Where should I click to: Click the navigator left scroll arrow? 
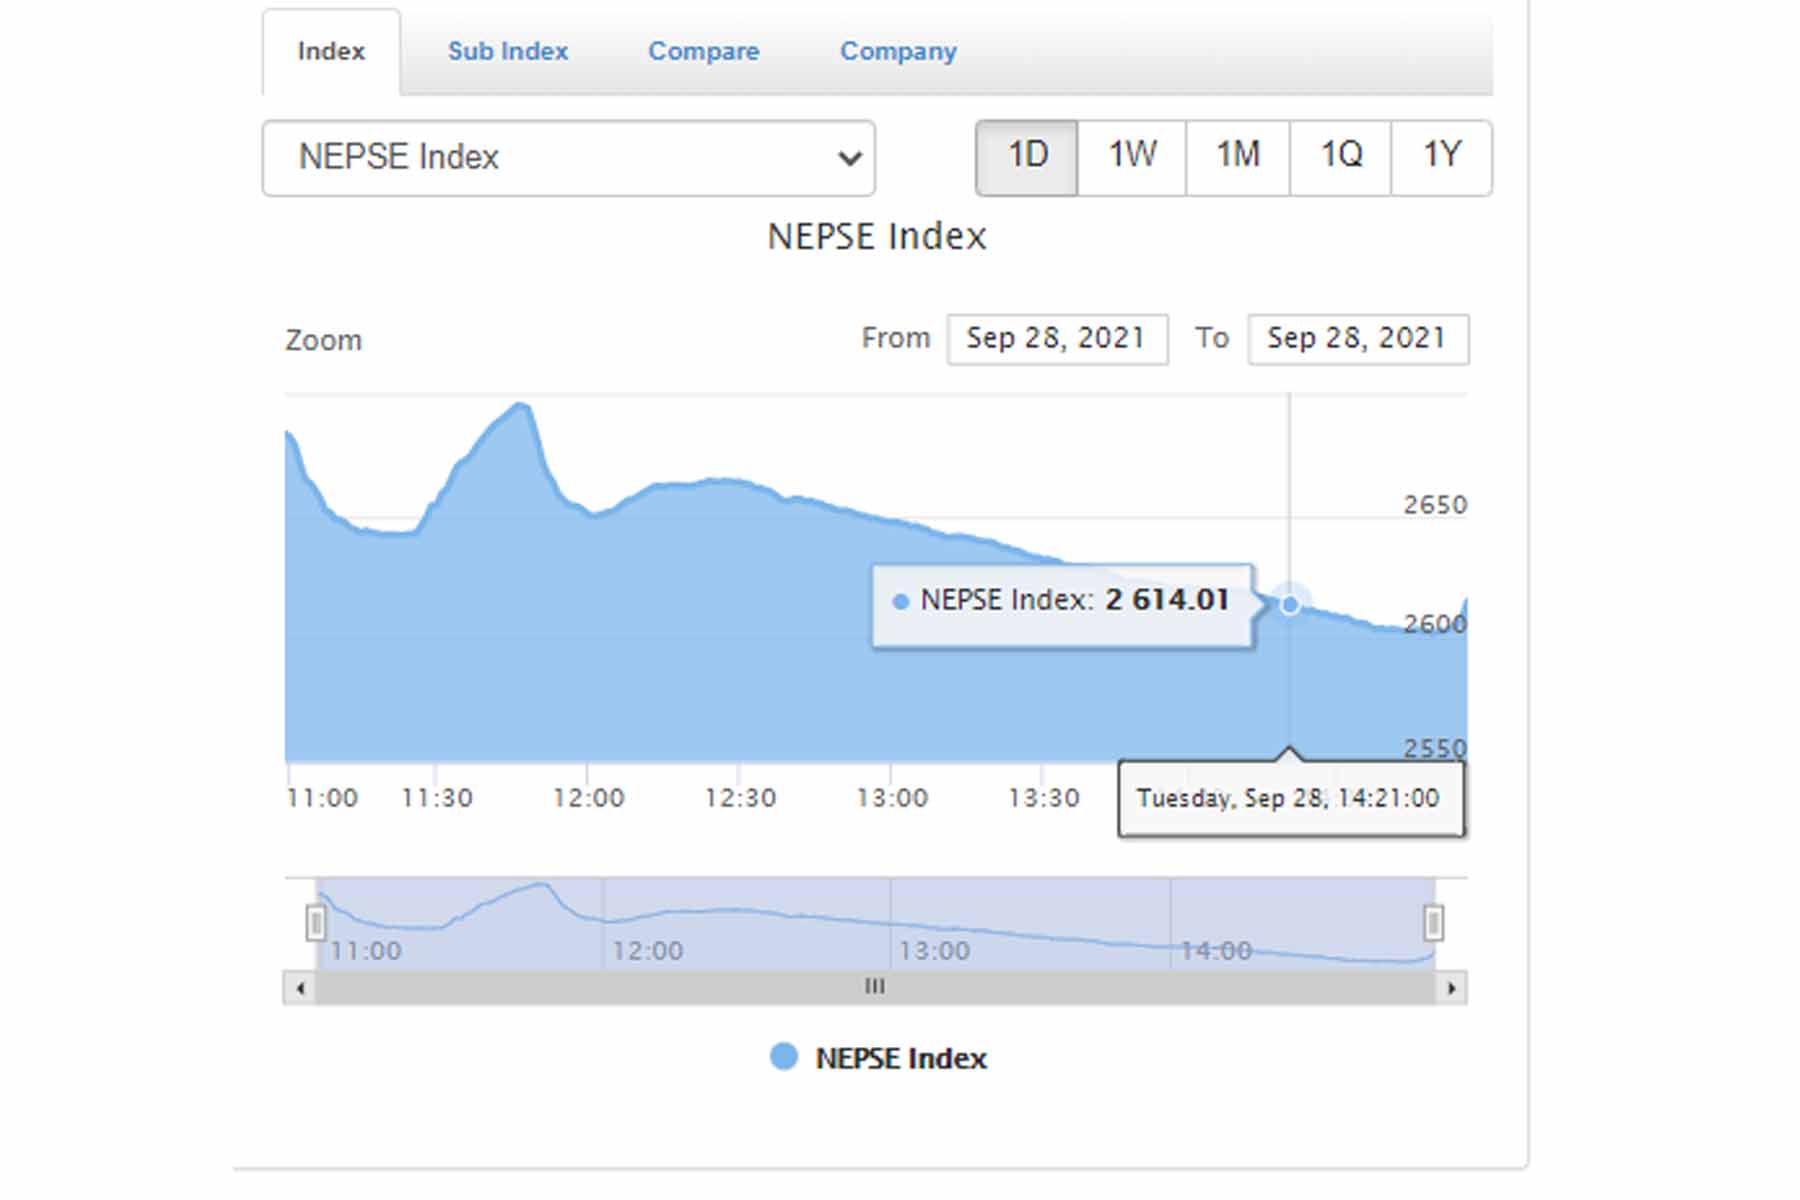click(x=300, y=989)
